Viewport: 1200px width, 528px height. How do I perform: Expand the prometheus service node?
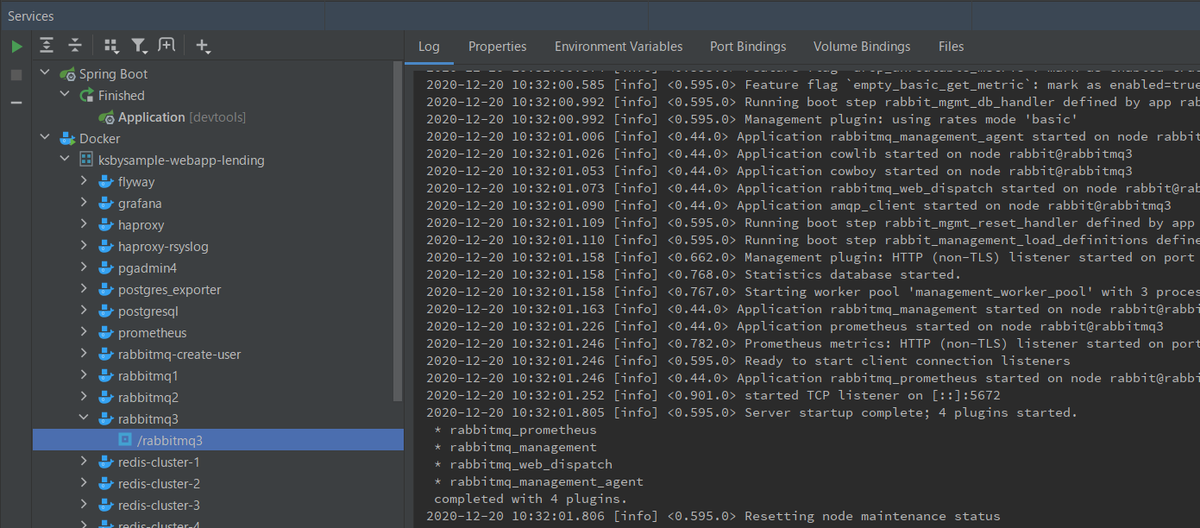pyautogui.click(x=84, y=333)
